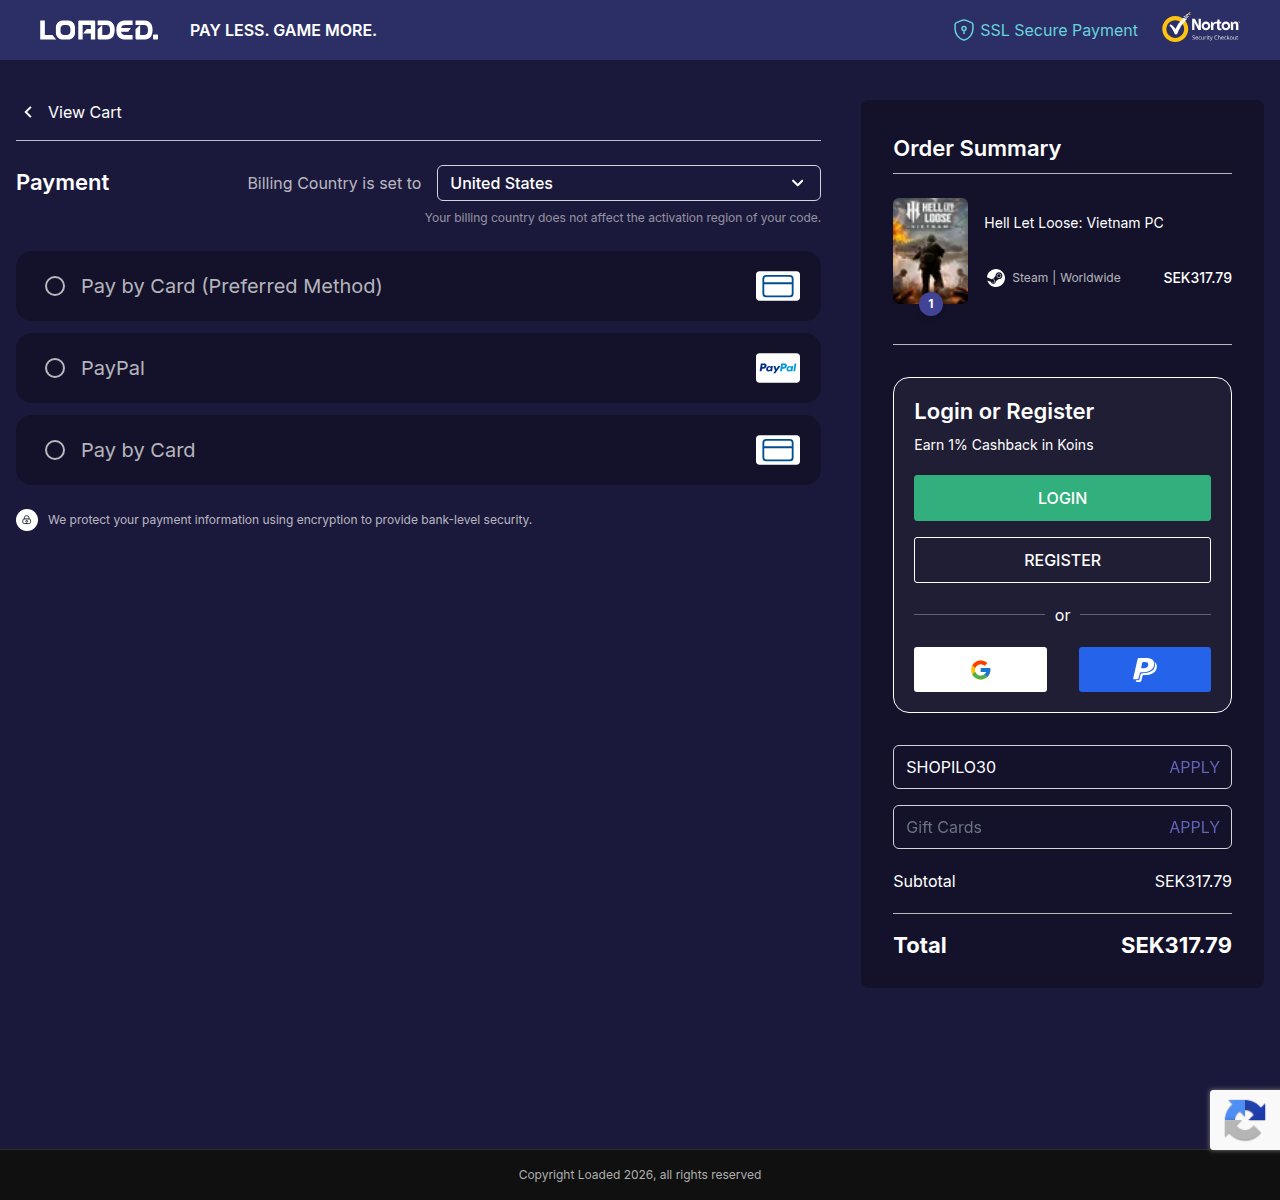Select Pay by Card (Preferred Method) radio

[55, 286]
